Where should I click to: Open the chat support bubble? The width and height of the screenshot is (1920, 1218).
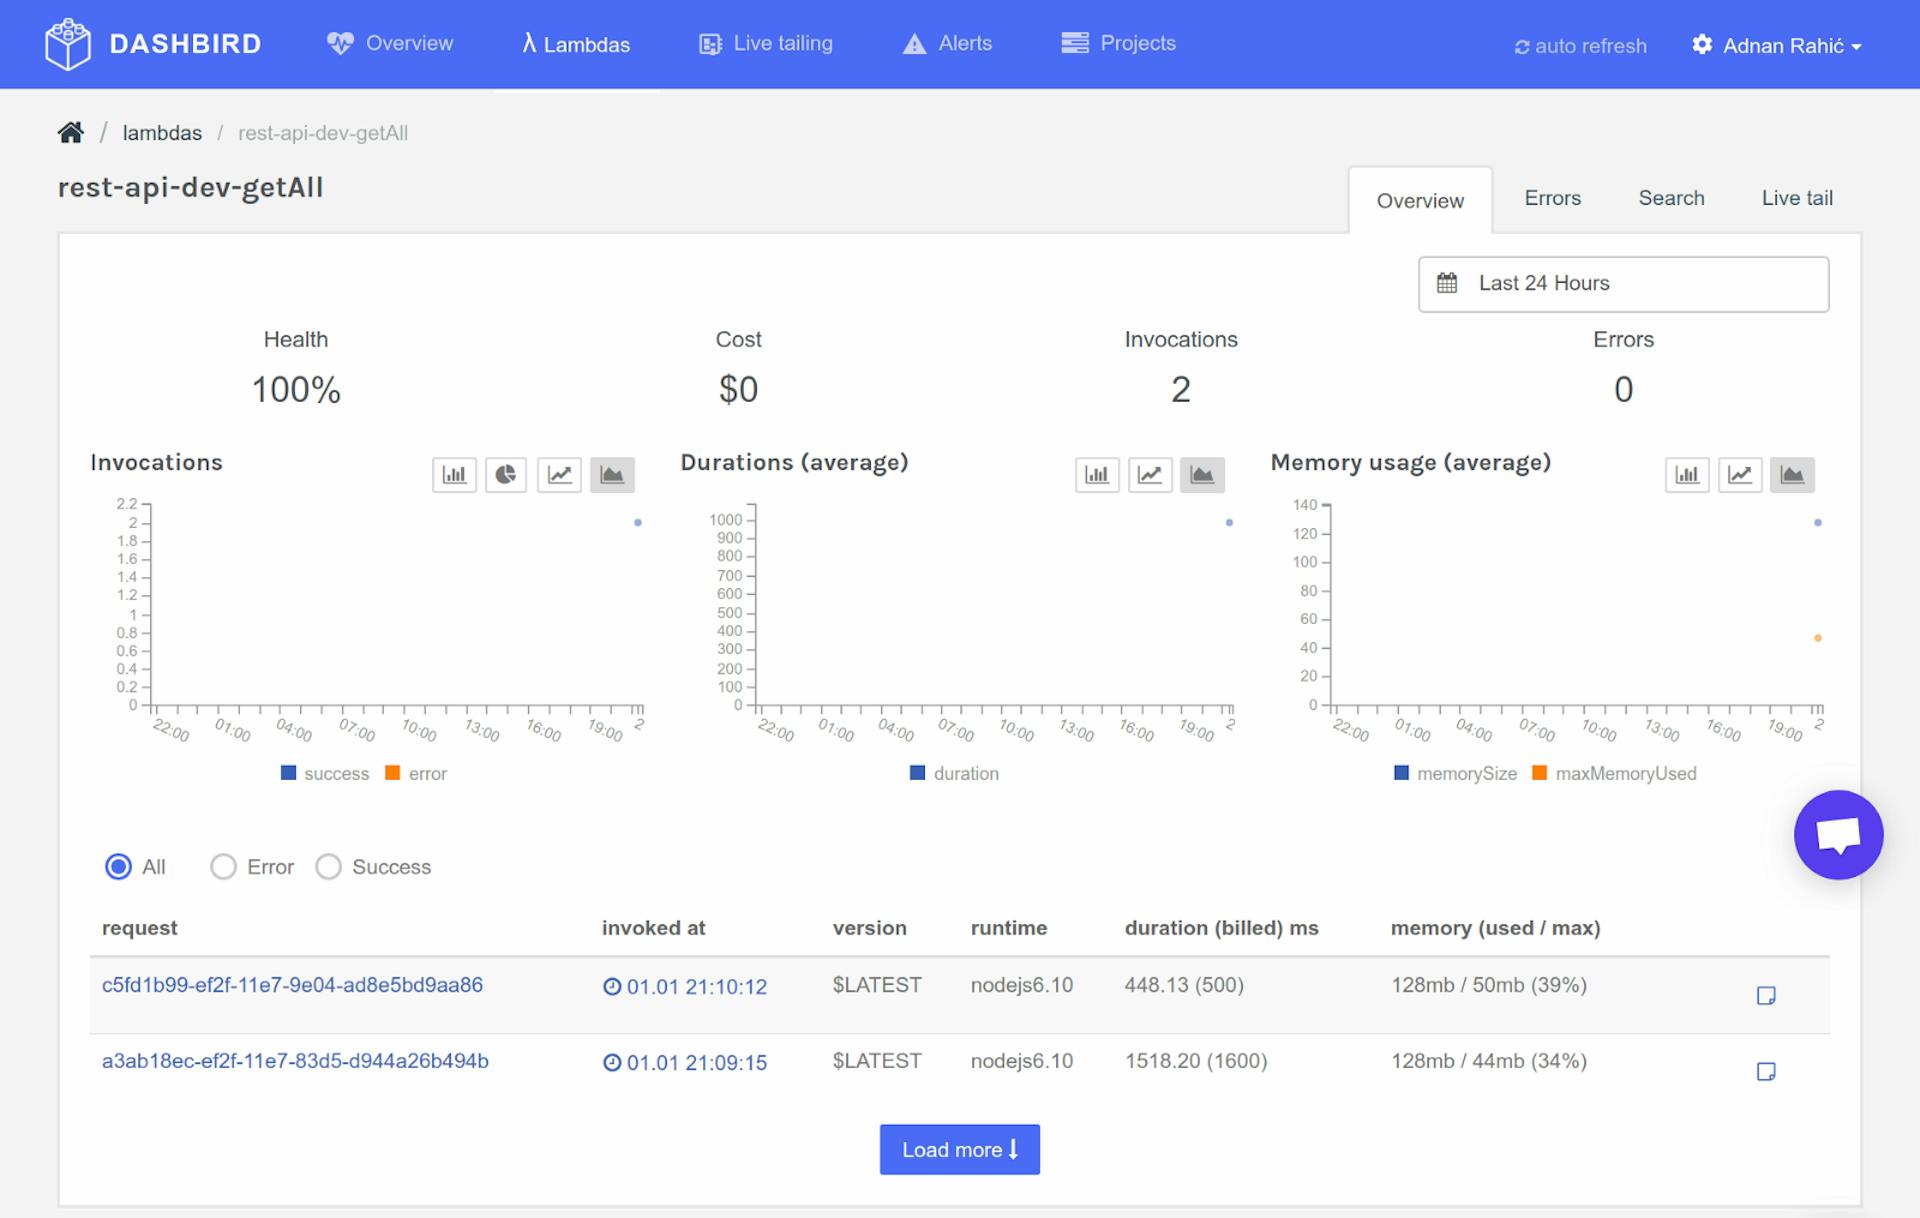tap(1838, 834)
